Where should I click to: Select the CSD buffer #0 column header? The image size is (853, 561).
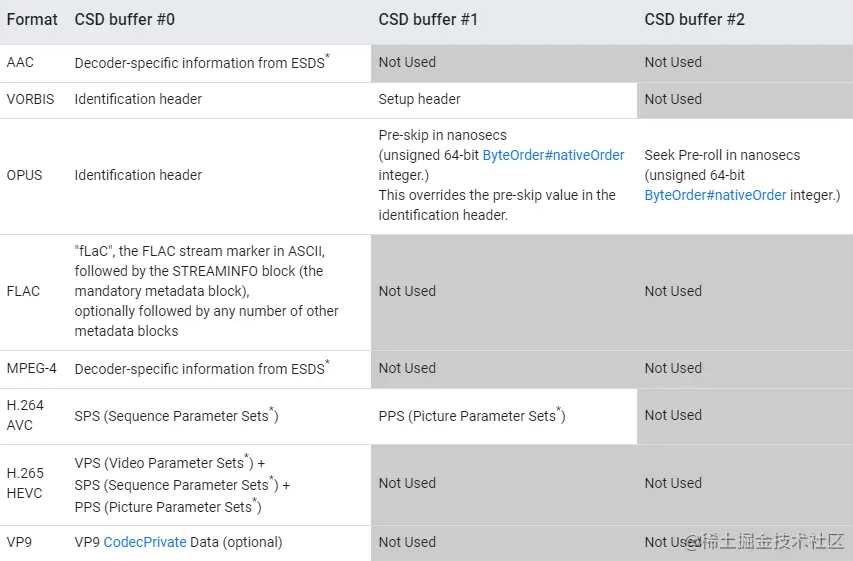(125, 20)
